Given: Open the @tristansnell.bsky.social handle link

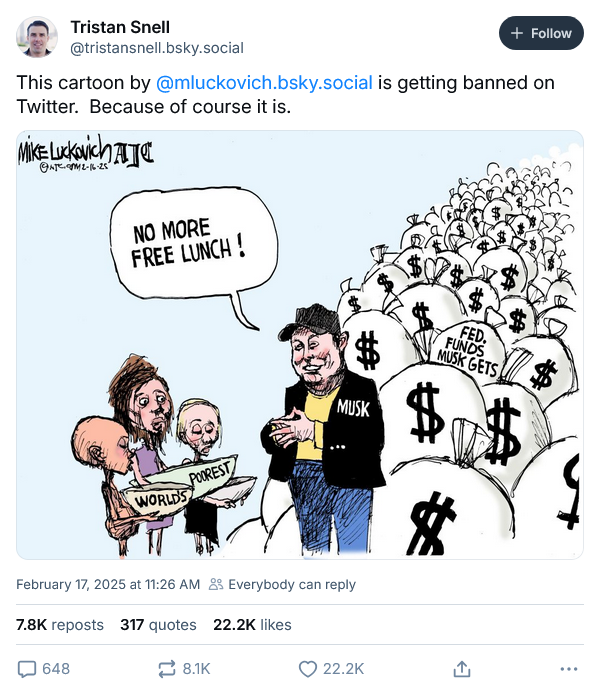Looking at the screenshot, I should point(157,48).
